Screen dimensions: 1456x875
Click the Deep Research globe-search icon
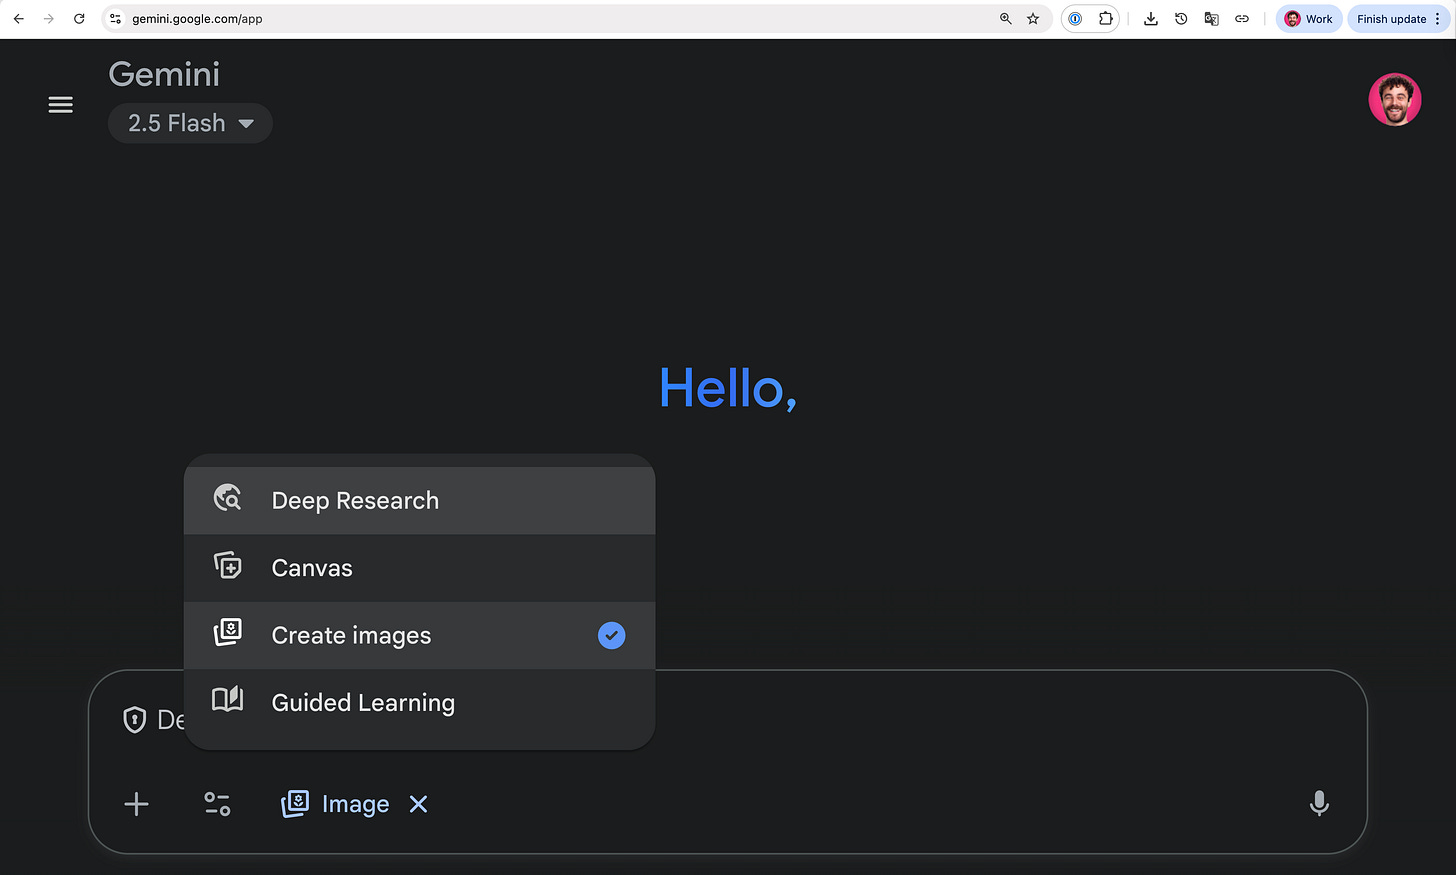pos(228,498)
